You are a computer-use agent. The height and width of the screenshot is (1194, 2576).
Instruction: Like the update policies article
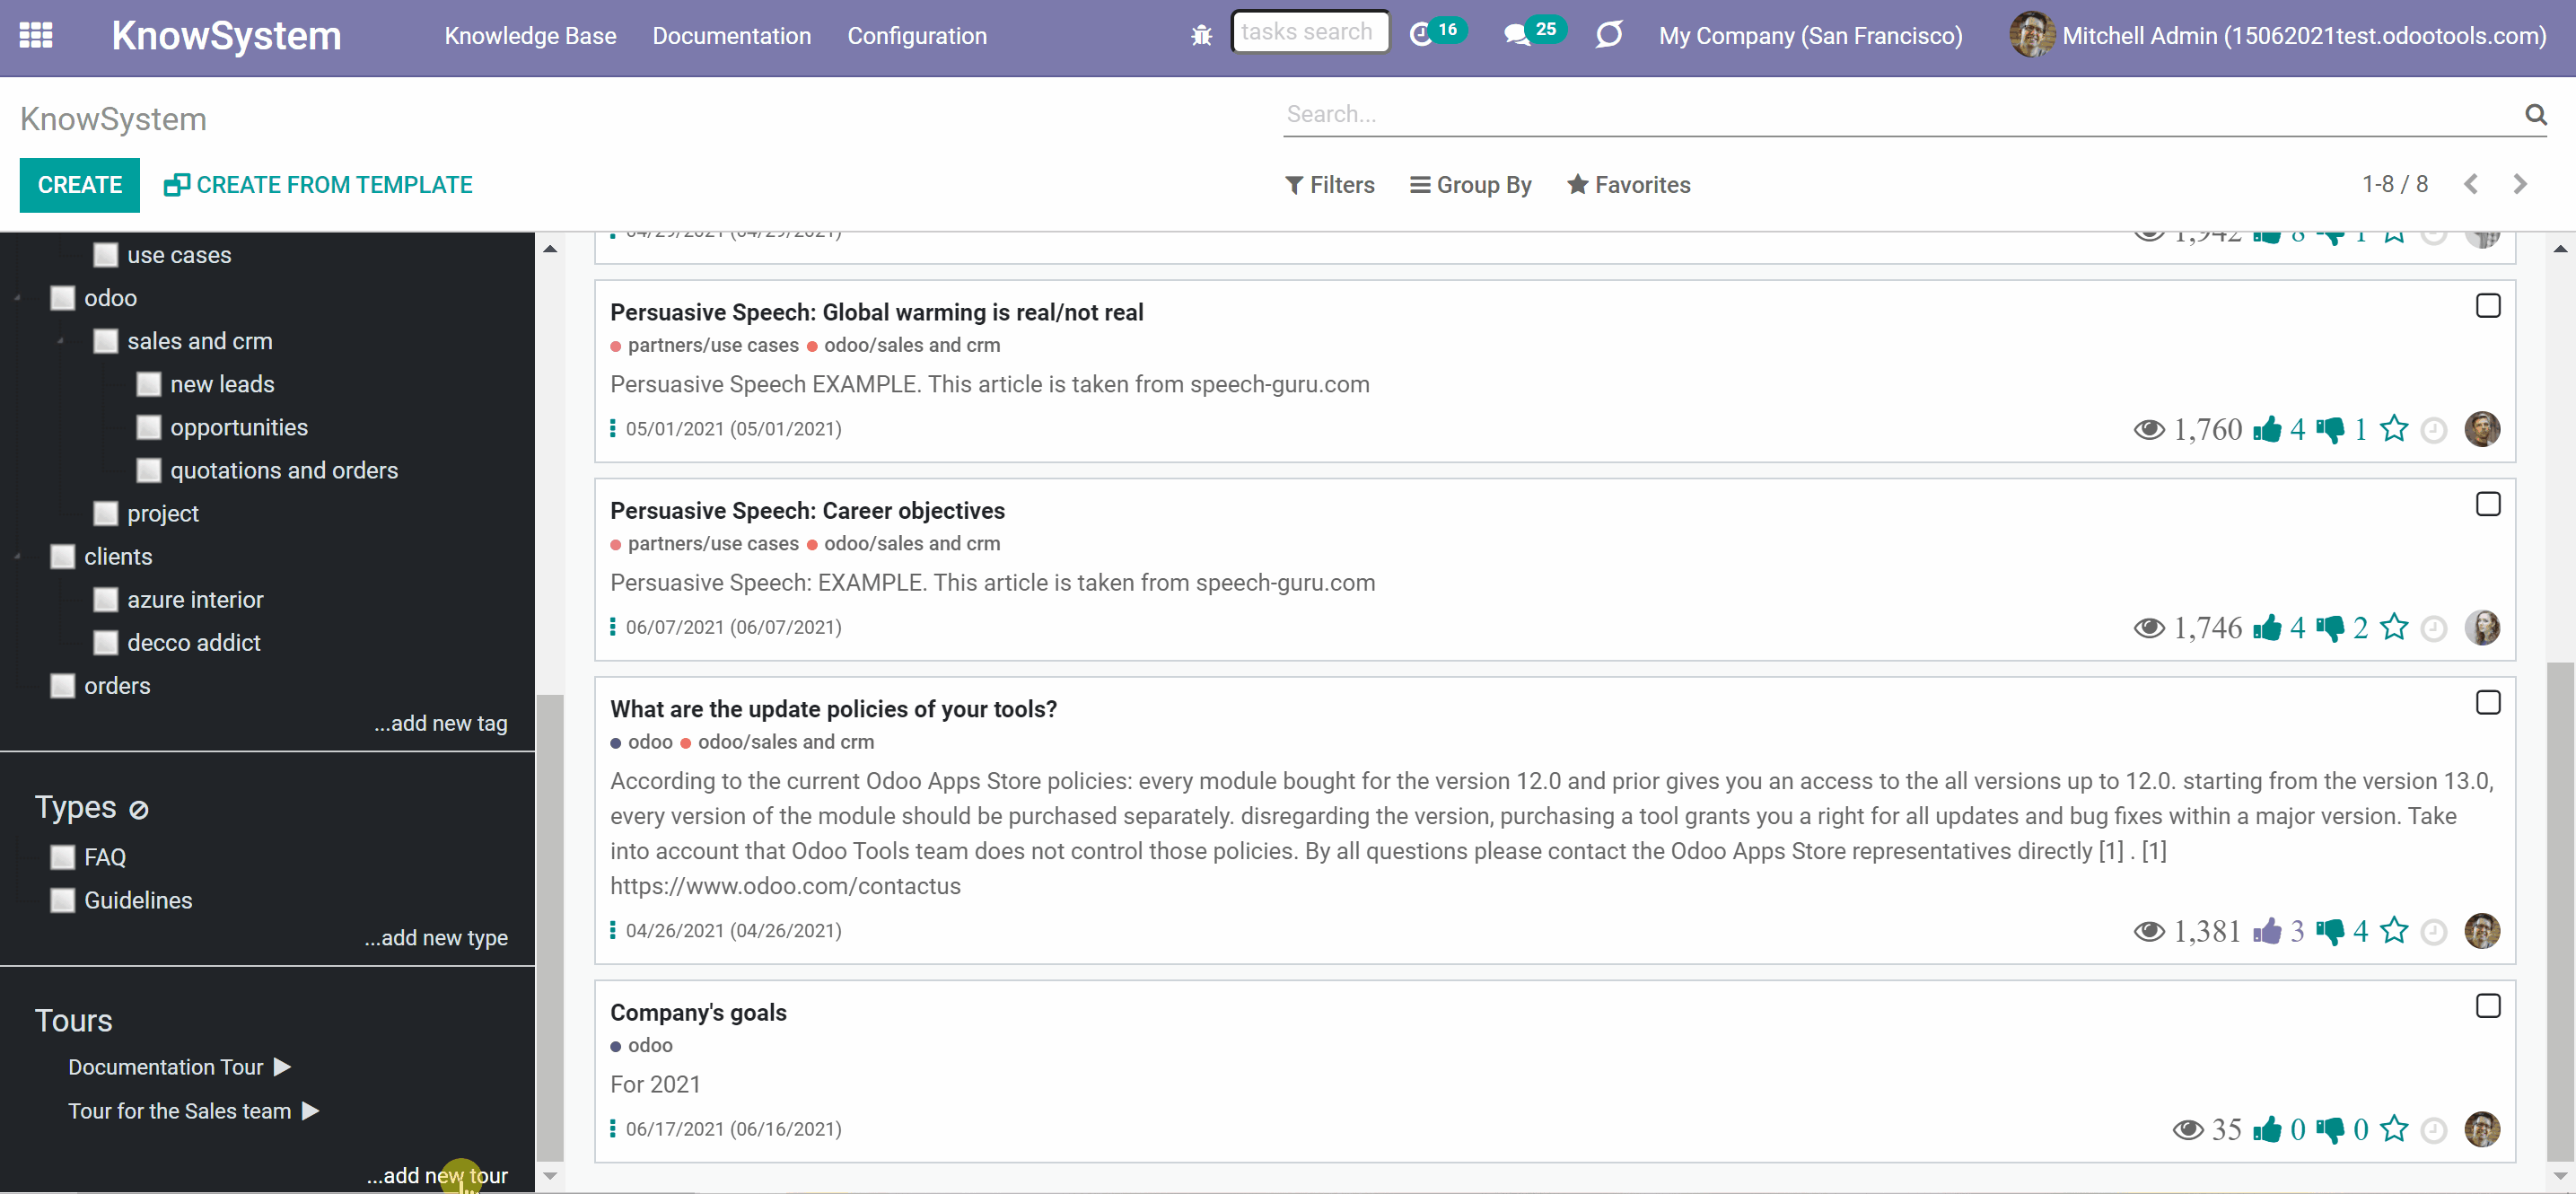pyautogui.click(x=2266, y=931)
